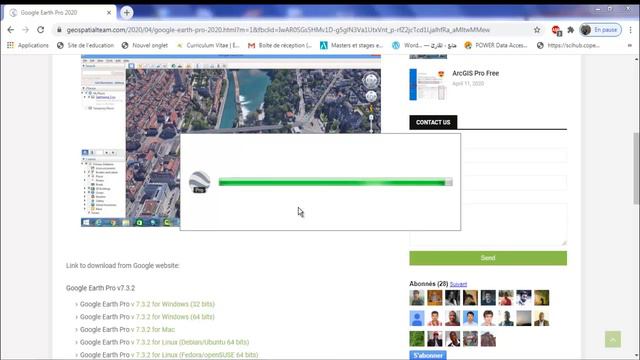Click the green installer progress bar
Image resolution: width=640 pixels, height=360 pixels.
coord(336,182)
